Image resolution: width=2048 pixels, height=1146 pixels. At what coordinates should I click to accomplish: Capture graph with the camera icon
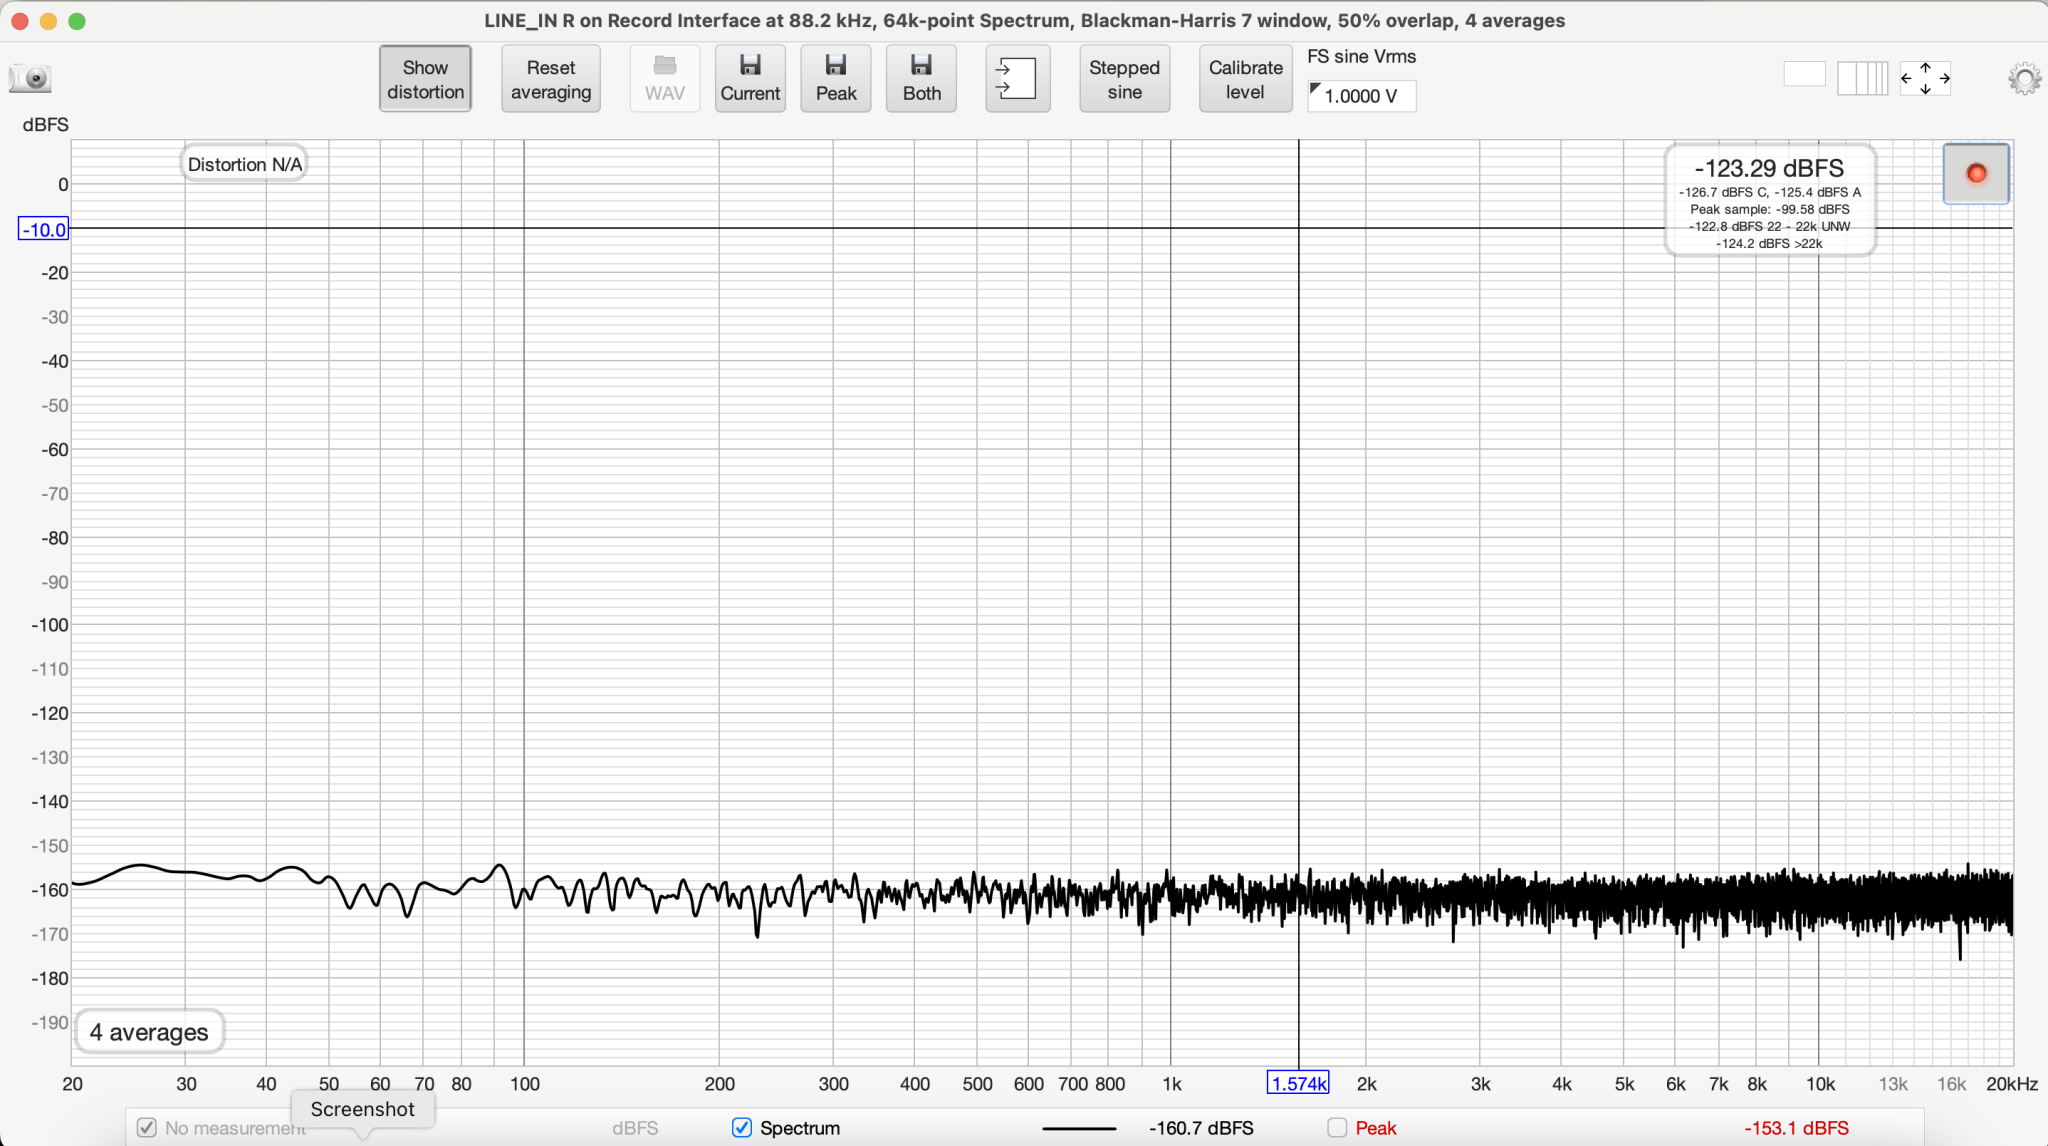pos(30,79)
